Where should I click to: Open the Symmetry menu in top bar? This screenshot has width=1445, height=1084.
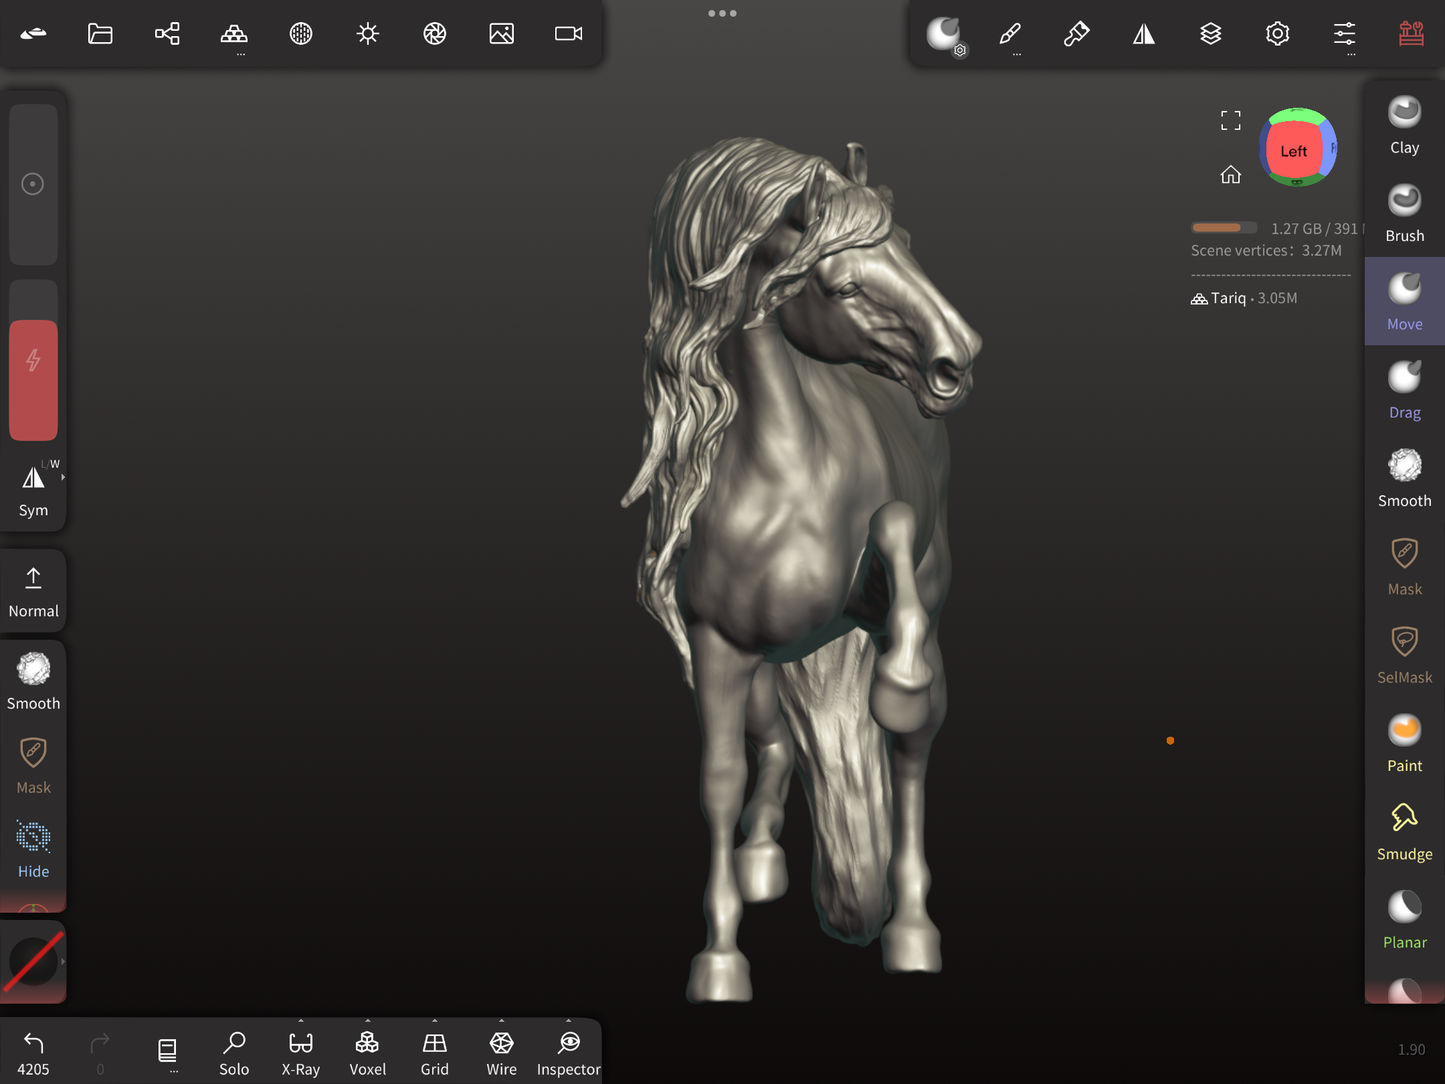[1143, 34]
